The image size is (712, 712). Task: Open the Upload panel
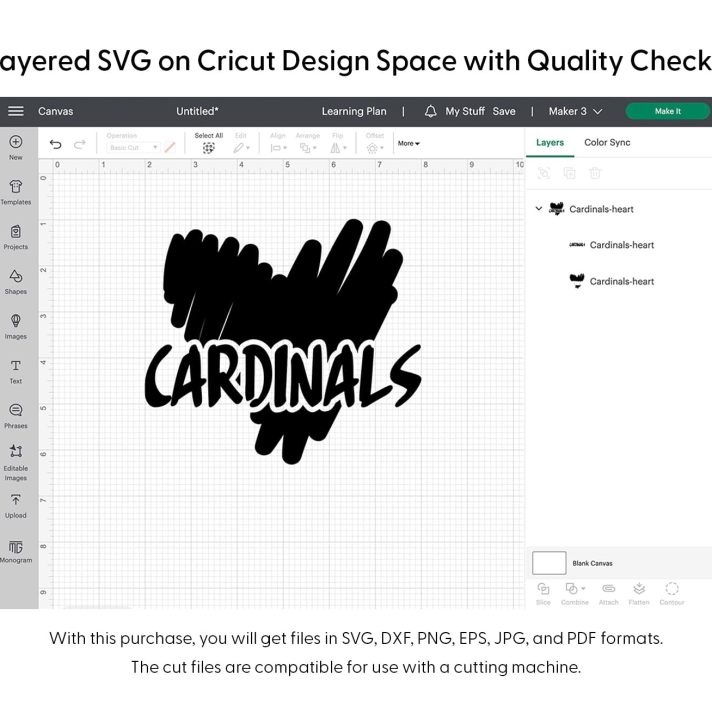coord(15,506)
